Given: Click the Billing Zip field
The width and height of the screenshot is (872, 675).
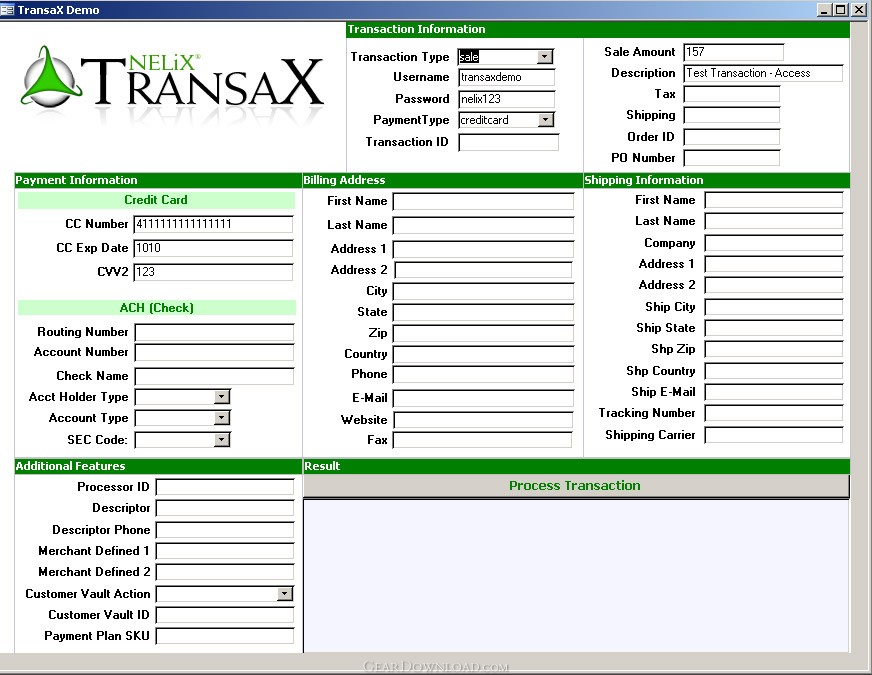Looking at the screenshot, I should pos(483,334).
